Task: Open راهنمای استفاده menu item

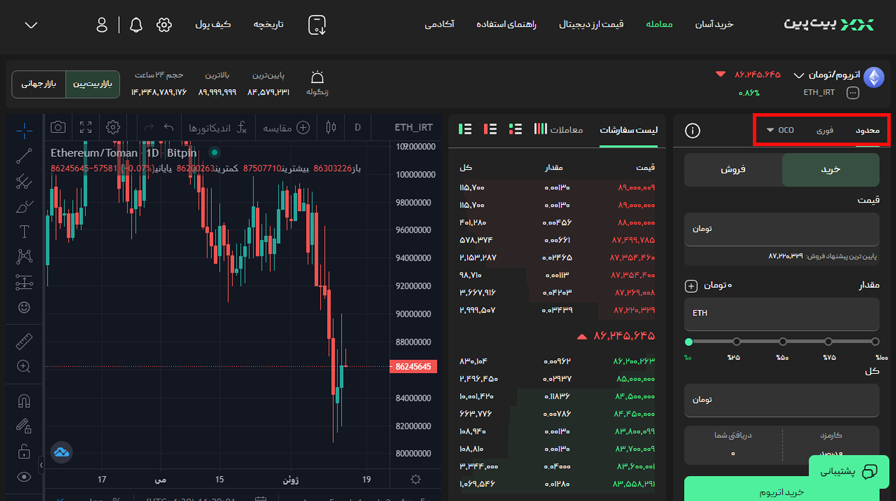Action: pos(506,25)
